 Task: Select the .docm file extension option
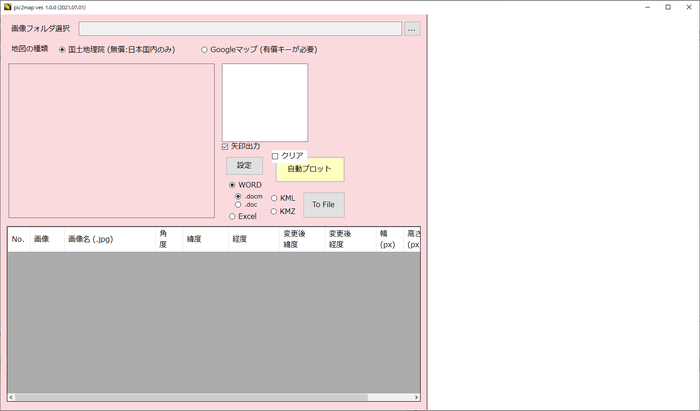238,196
